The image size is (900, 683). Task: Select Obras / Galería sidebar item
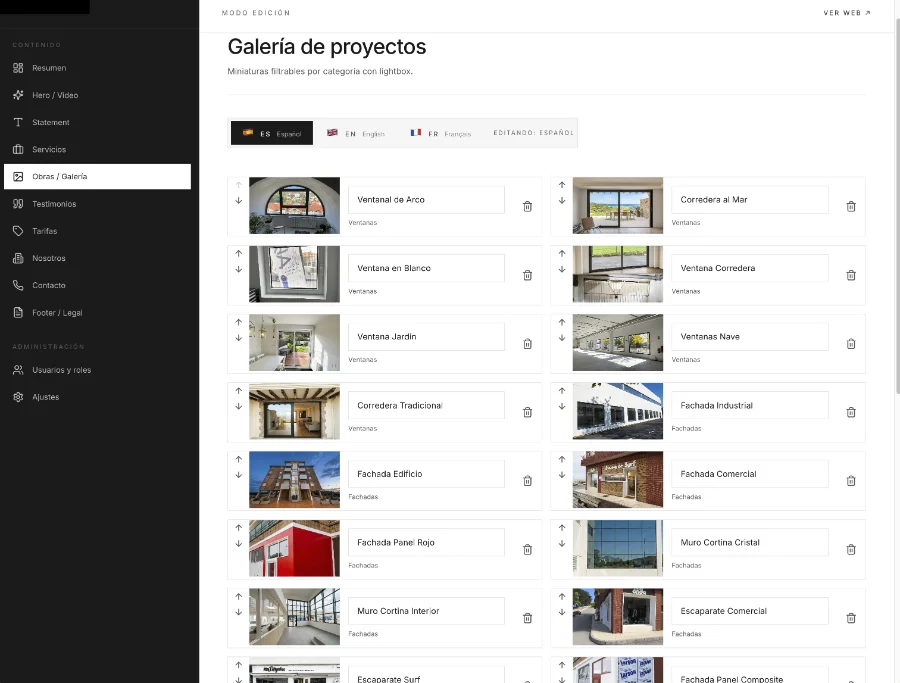click(x=97, y=177)
